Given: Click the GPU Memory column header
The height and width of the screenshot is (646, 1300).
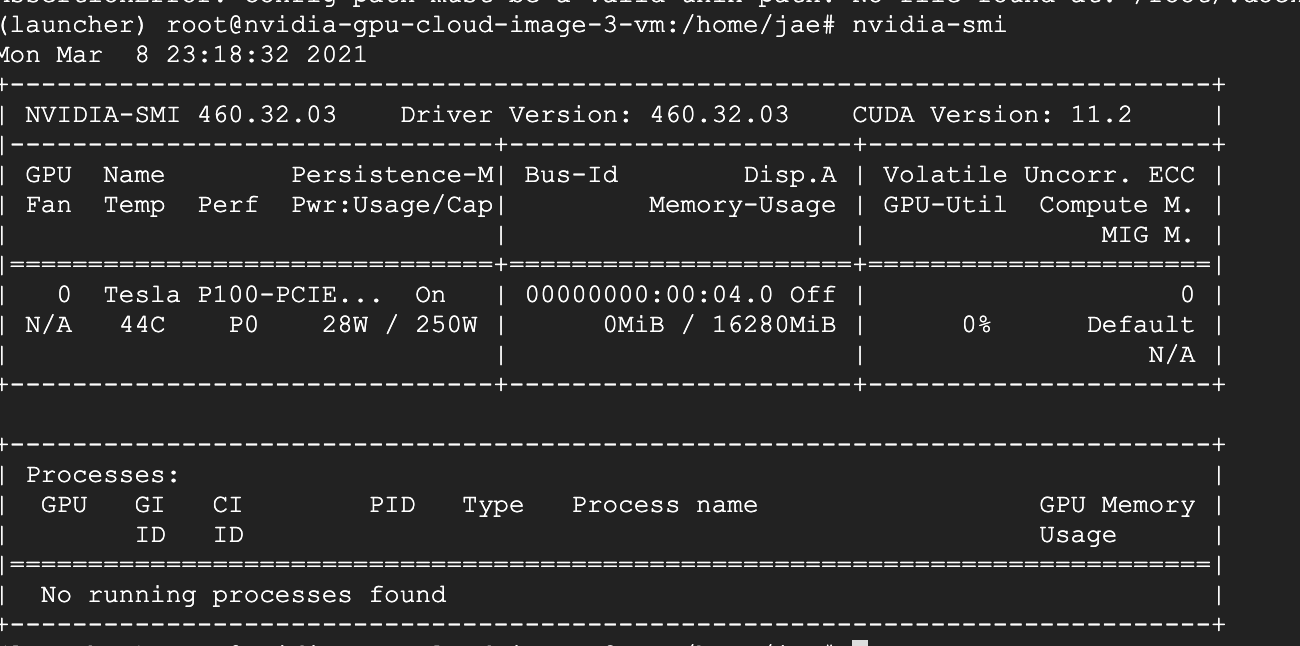Looking at the screenshot, I should (x=1117, y=505).
